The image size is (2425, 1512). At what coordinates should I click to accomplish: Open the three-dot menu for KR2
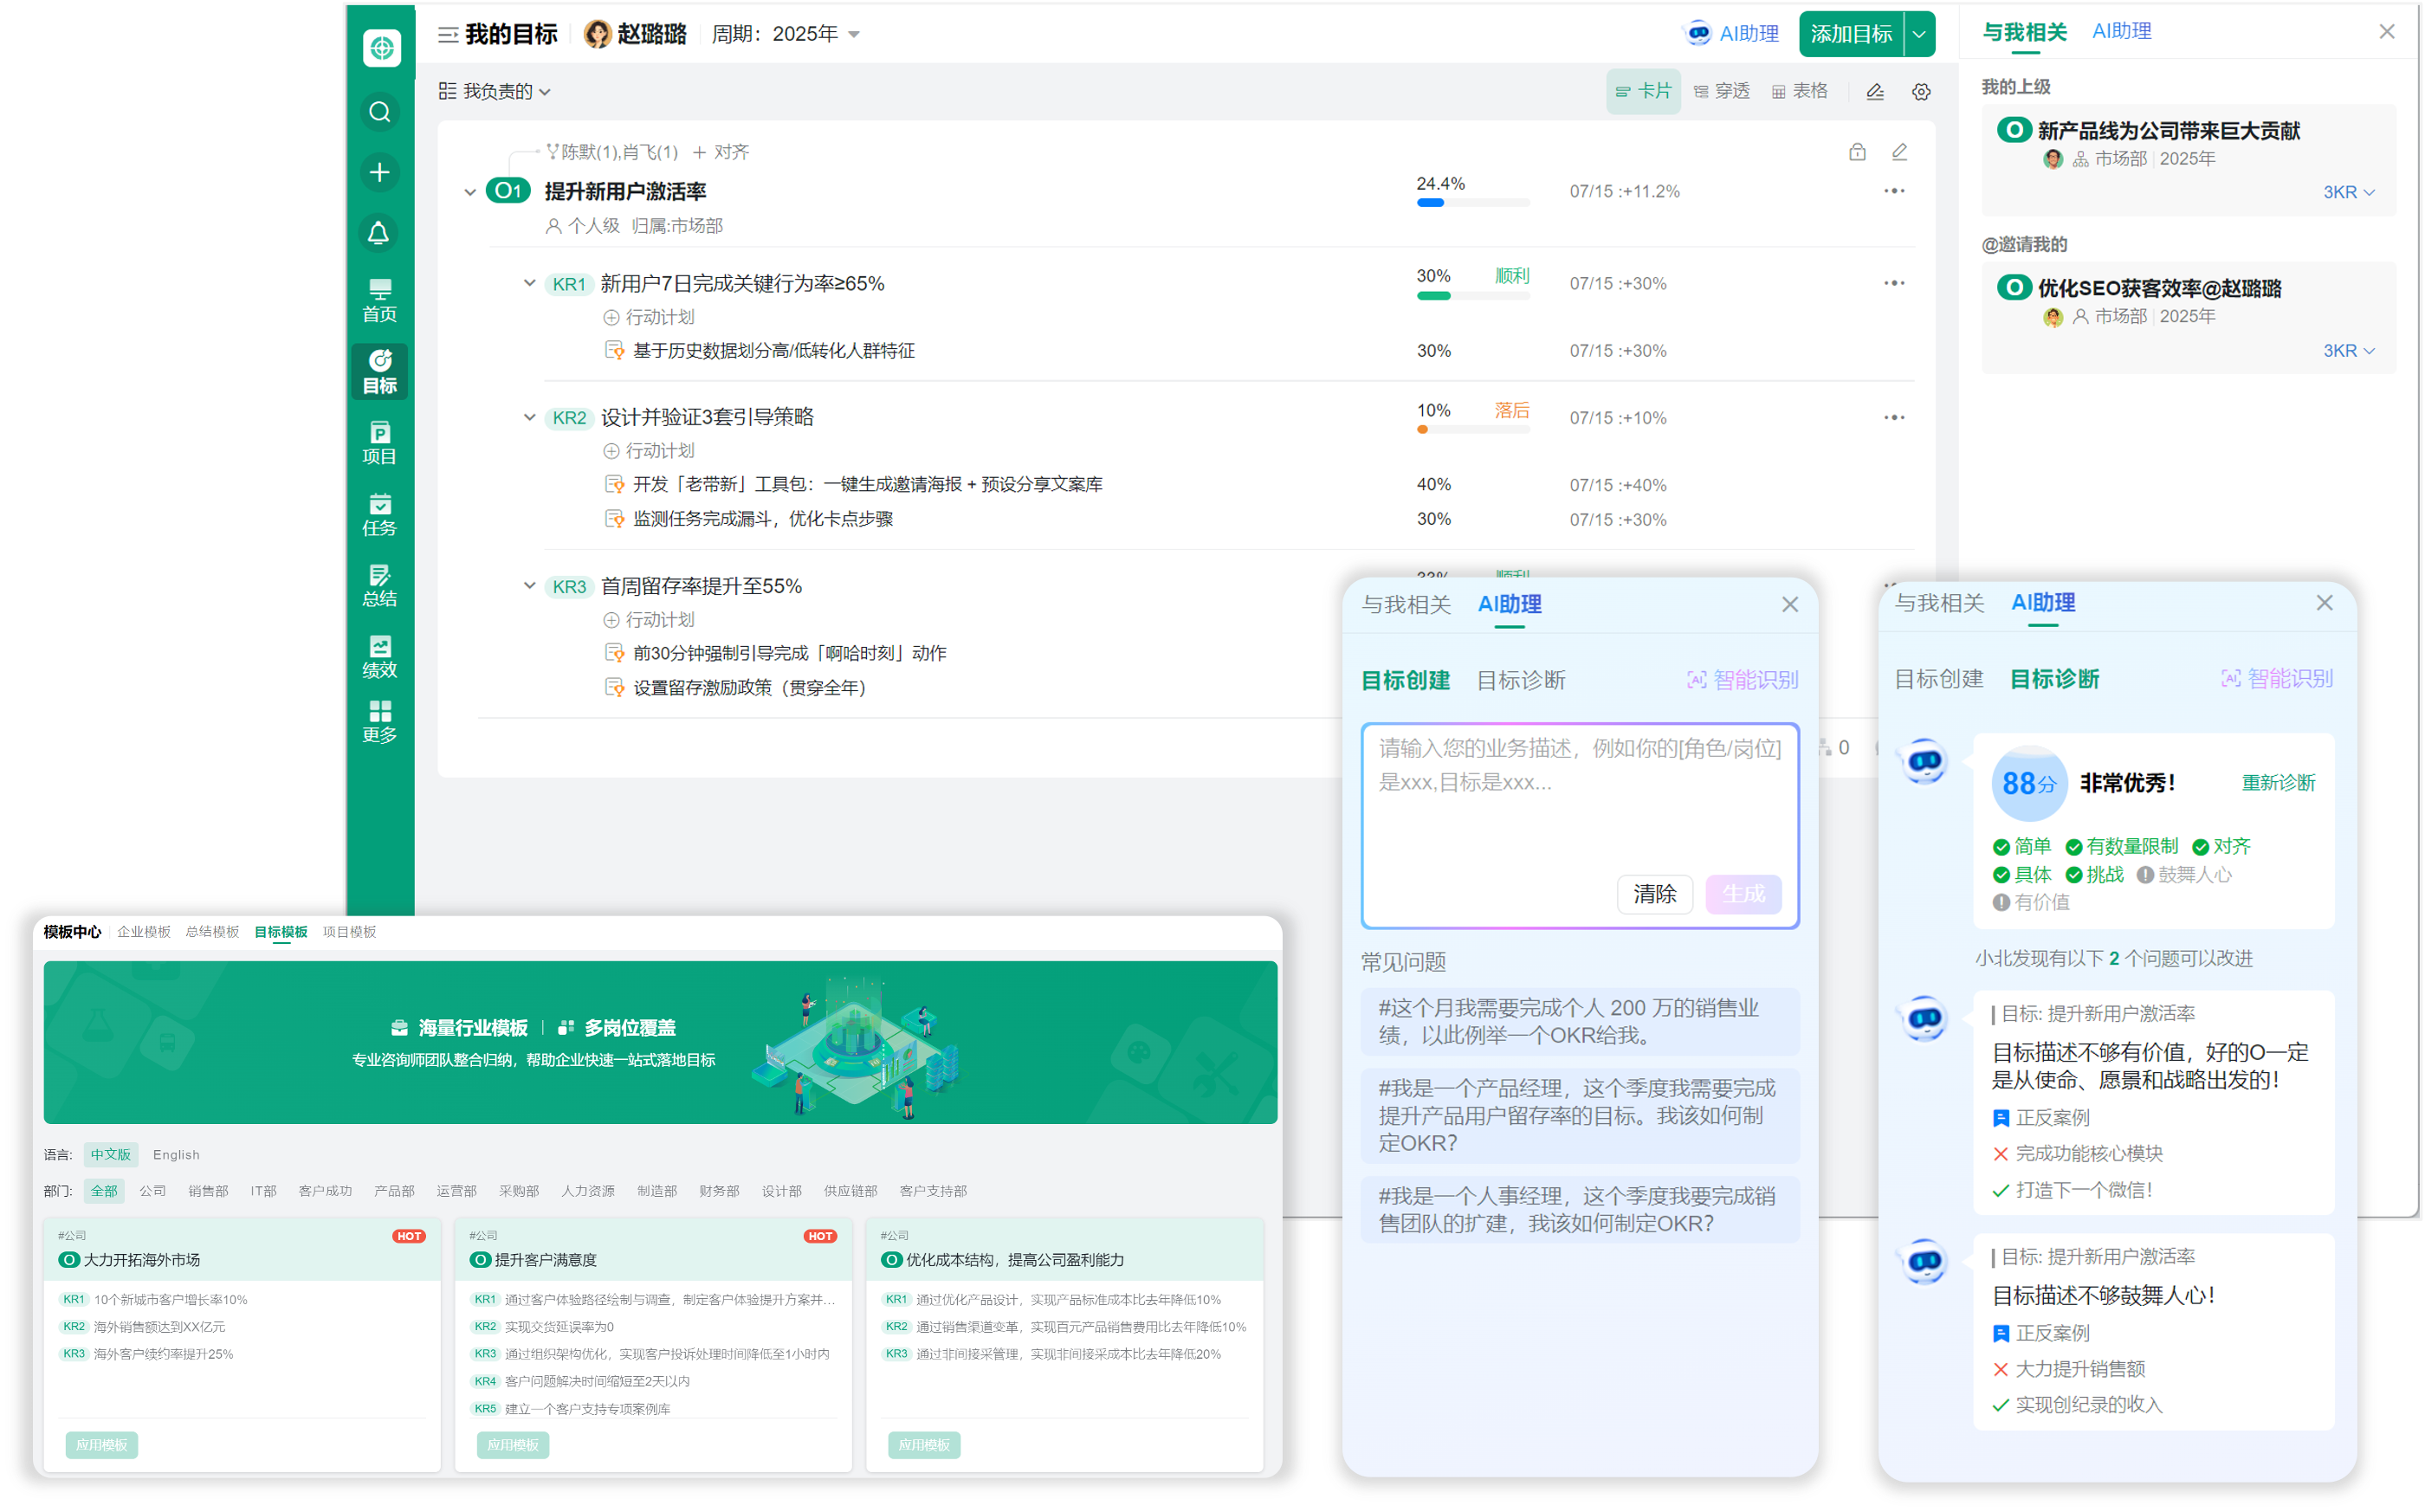pos(1893,417)
